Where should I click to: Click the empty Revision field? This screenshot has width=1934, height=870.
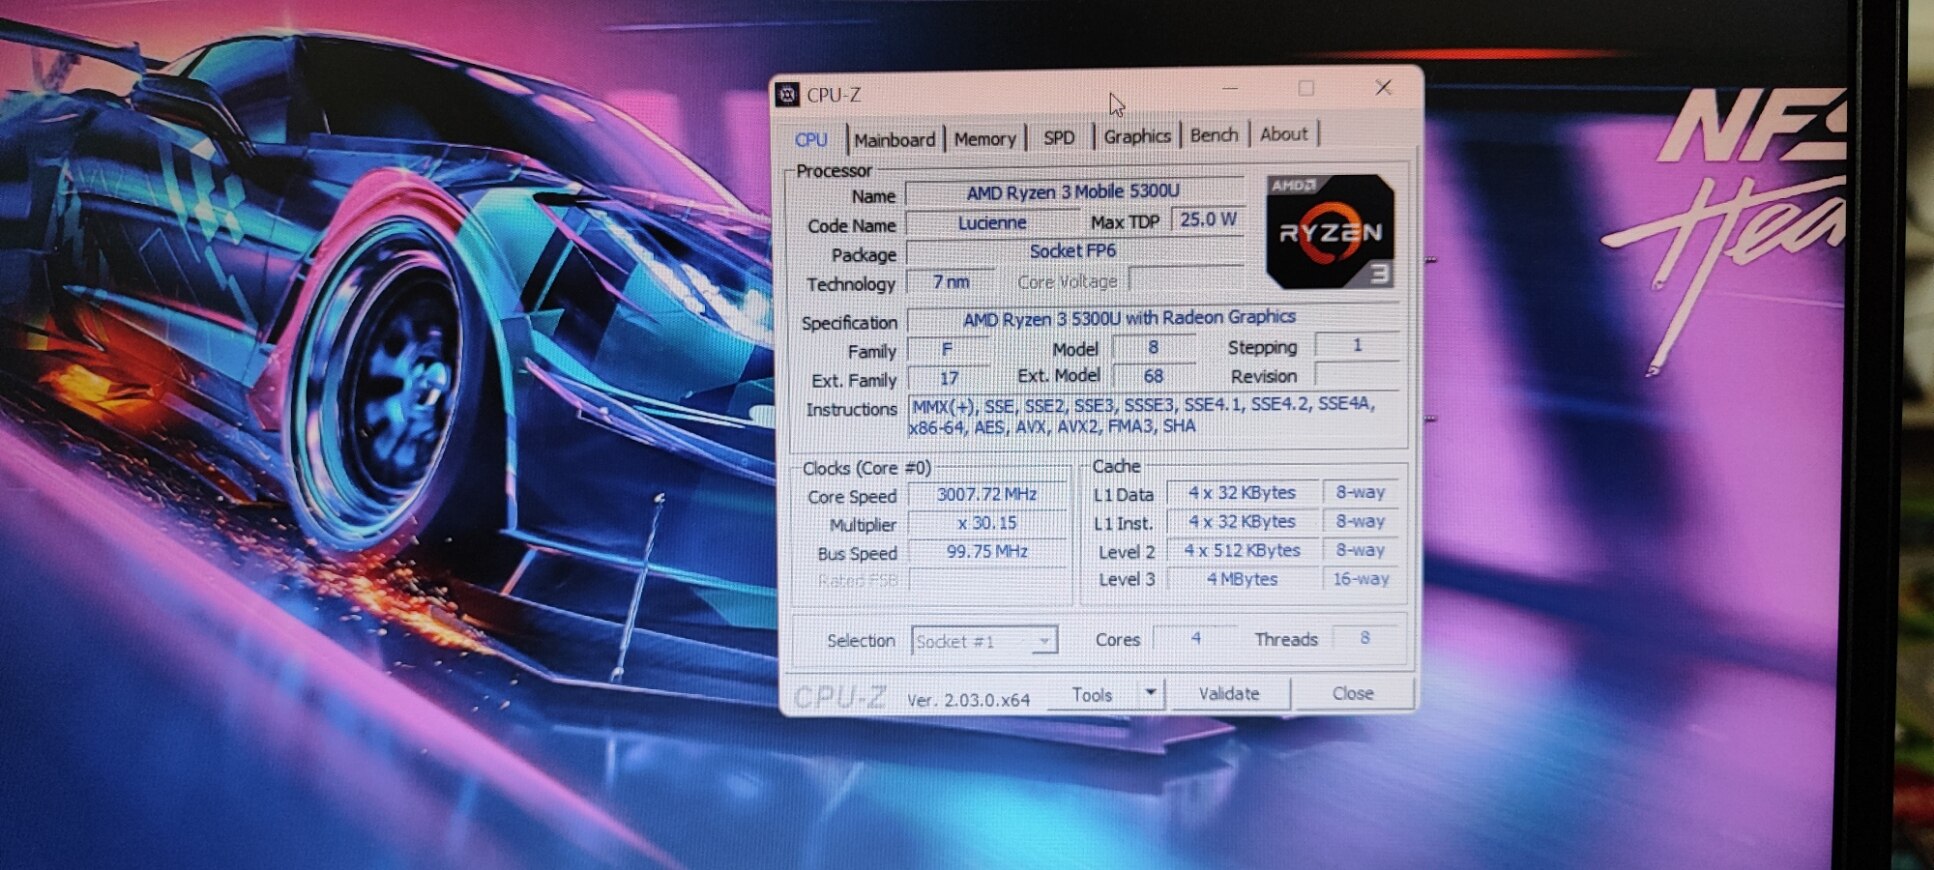click(1357, 375)
